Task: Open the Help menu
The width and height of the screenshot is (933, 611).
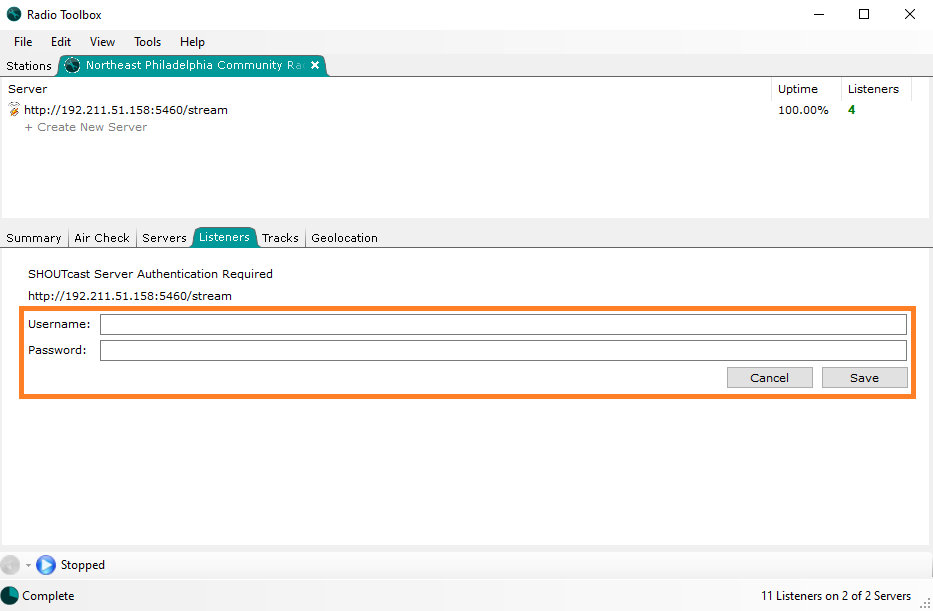Action: tap(192, 42)
